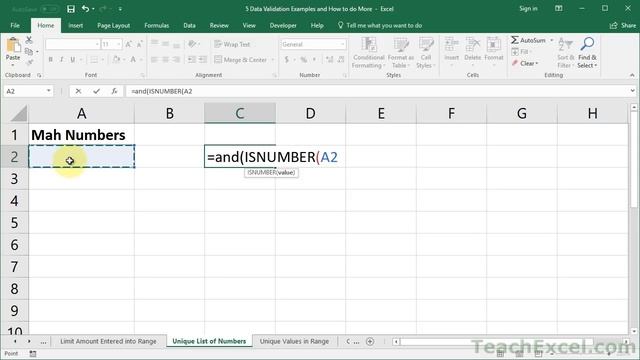Open the Limit Amount Entered into Range sheet
The height and width of the screenshot is (360, 640).
[x=108, y=341]
